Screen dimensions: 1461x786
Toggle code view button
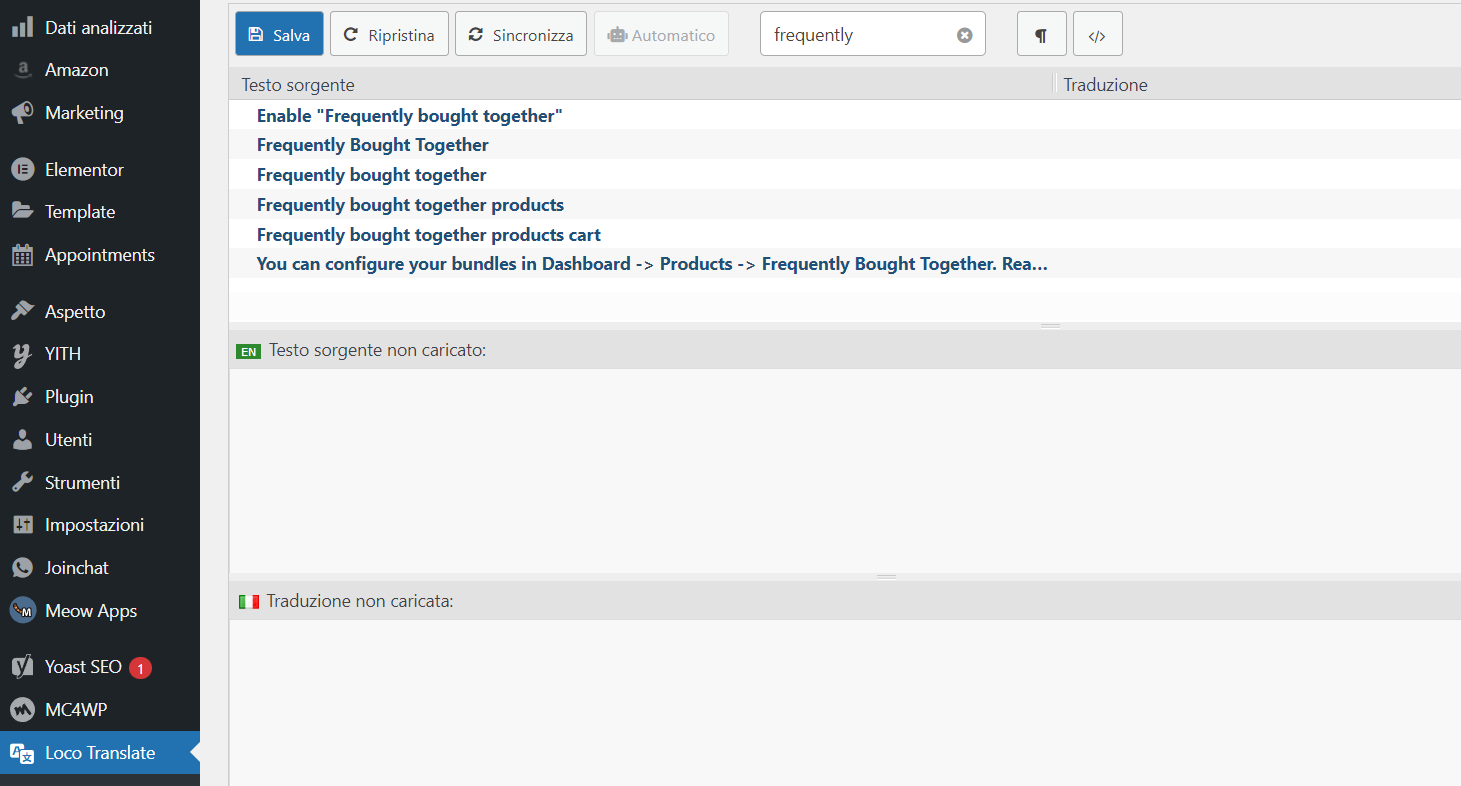tap(1097, 35)
